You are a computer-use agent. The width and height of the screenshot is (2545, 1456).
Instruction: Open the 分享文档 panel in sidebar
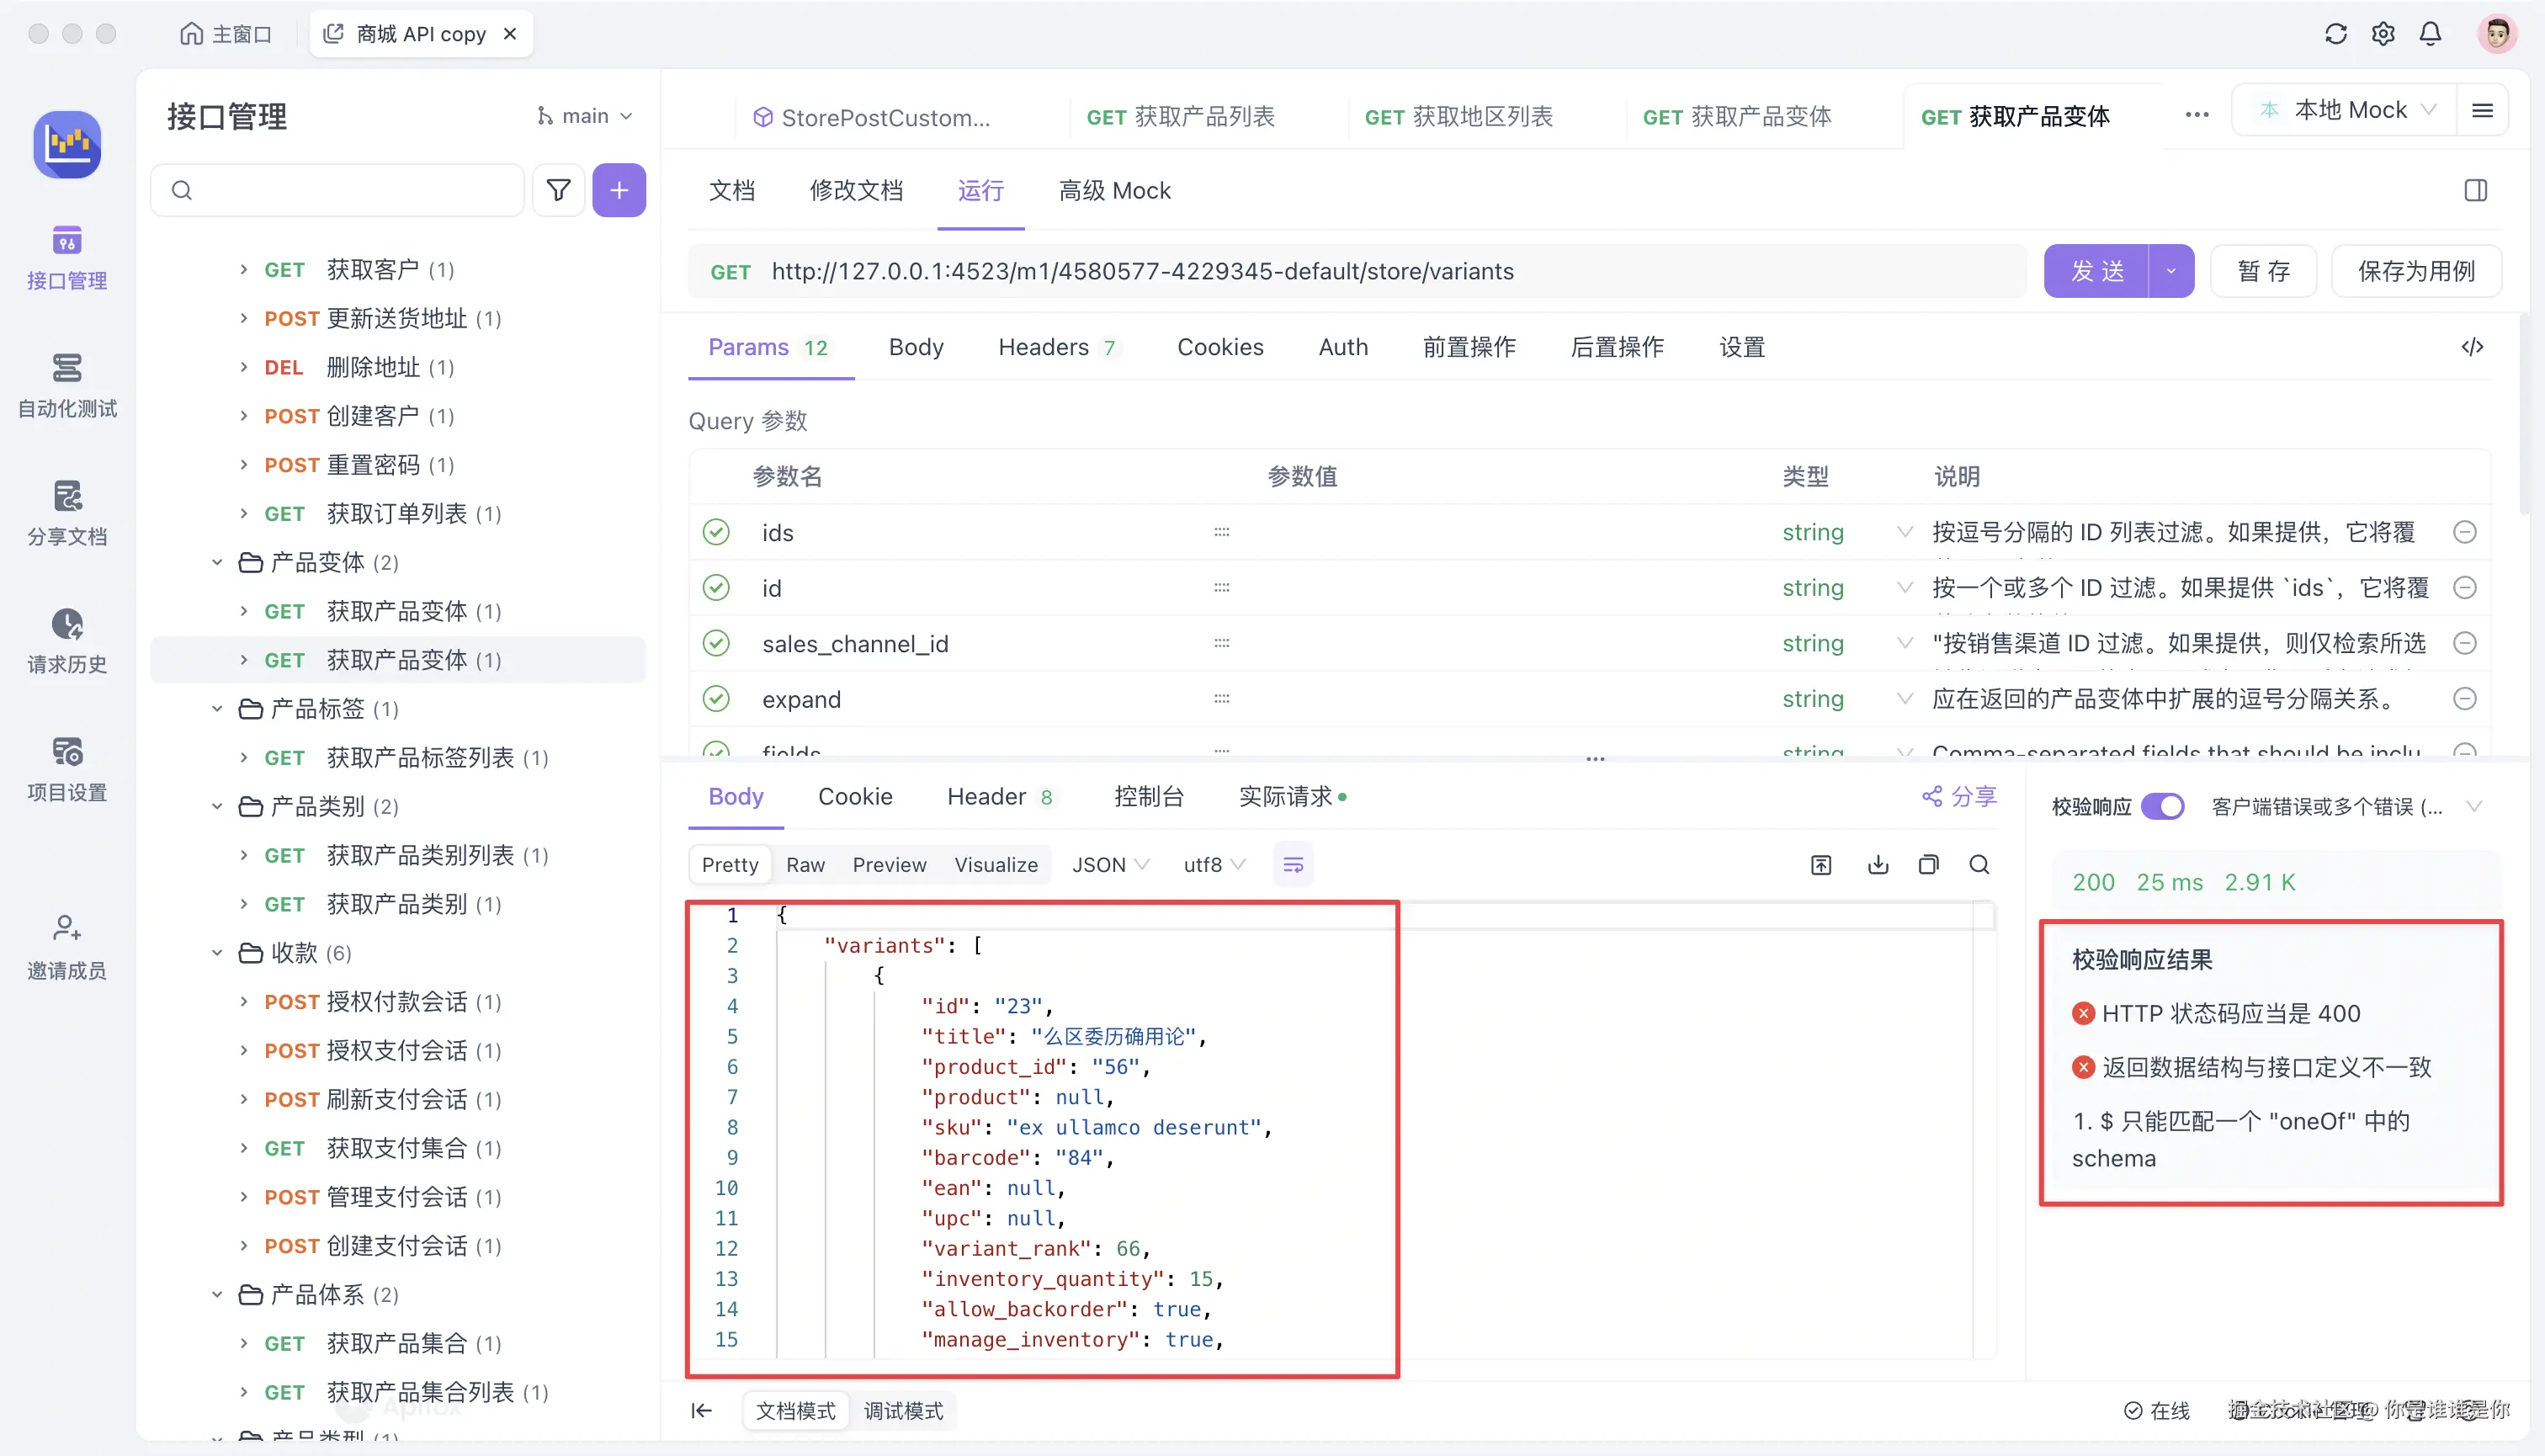coord(66,512)
